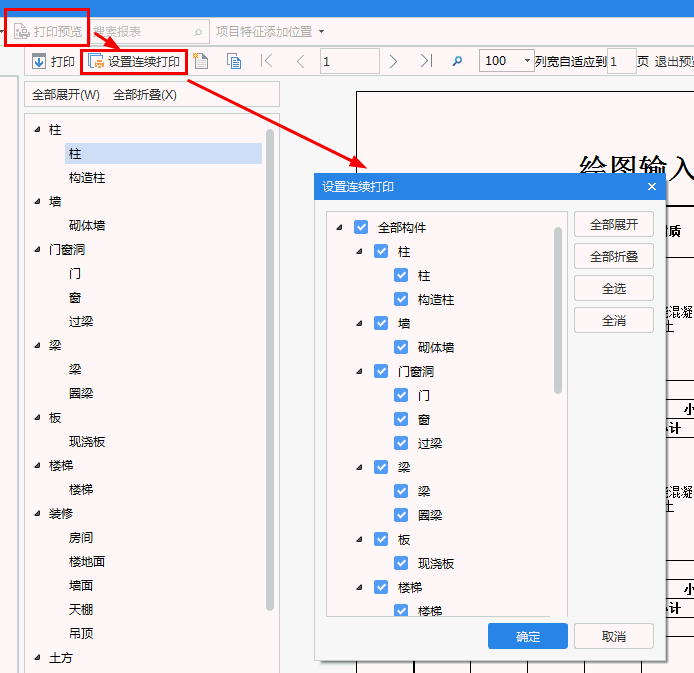
Task: Click 全部展开(W) in left panel
Action: point(66,96)
